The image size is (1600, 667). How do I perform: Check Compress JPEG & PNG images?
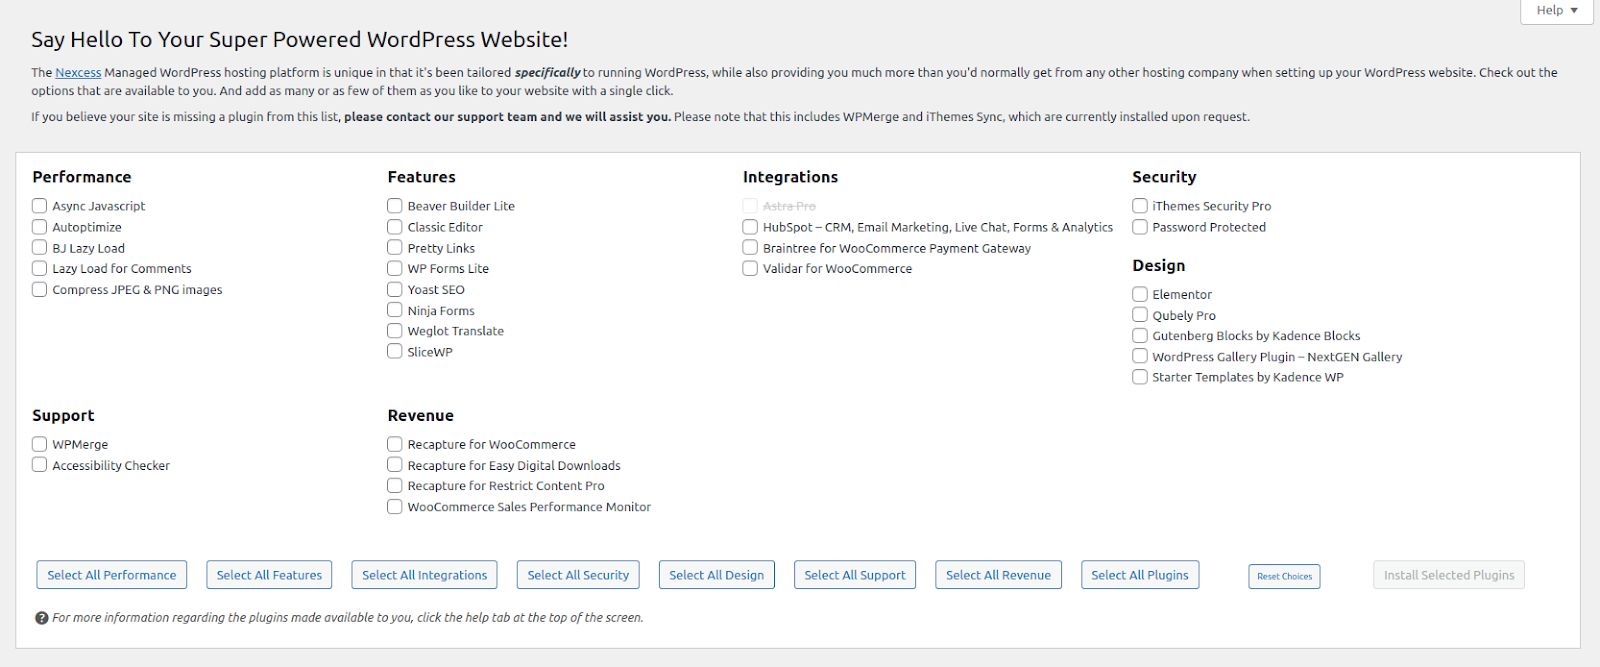click(x=40, y=289)
